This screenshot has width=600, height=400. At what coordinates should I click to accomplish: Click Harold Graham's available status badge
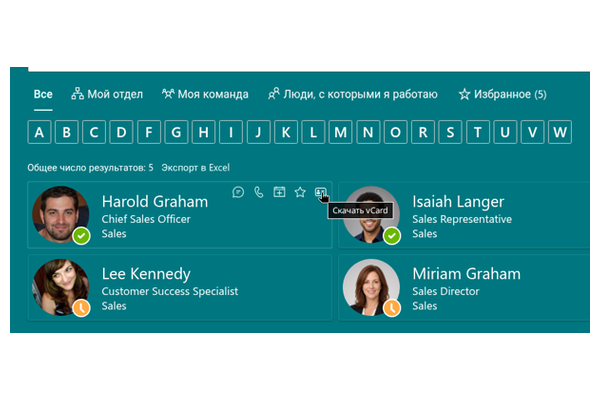82,235
